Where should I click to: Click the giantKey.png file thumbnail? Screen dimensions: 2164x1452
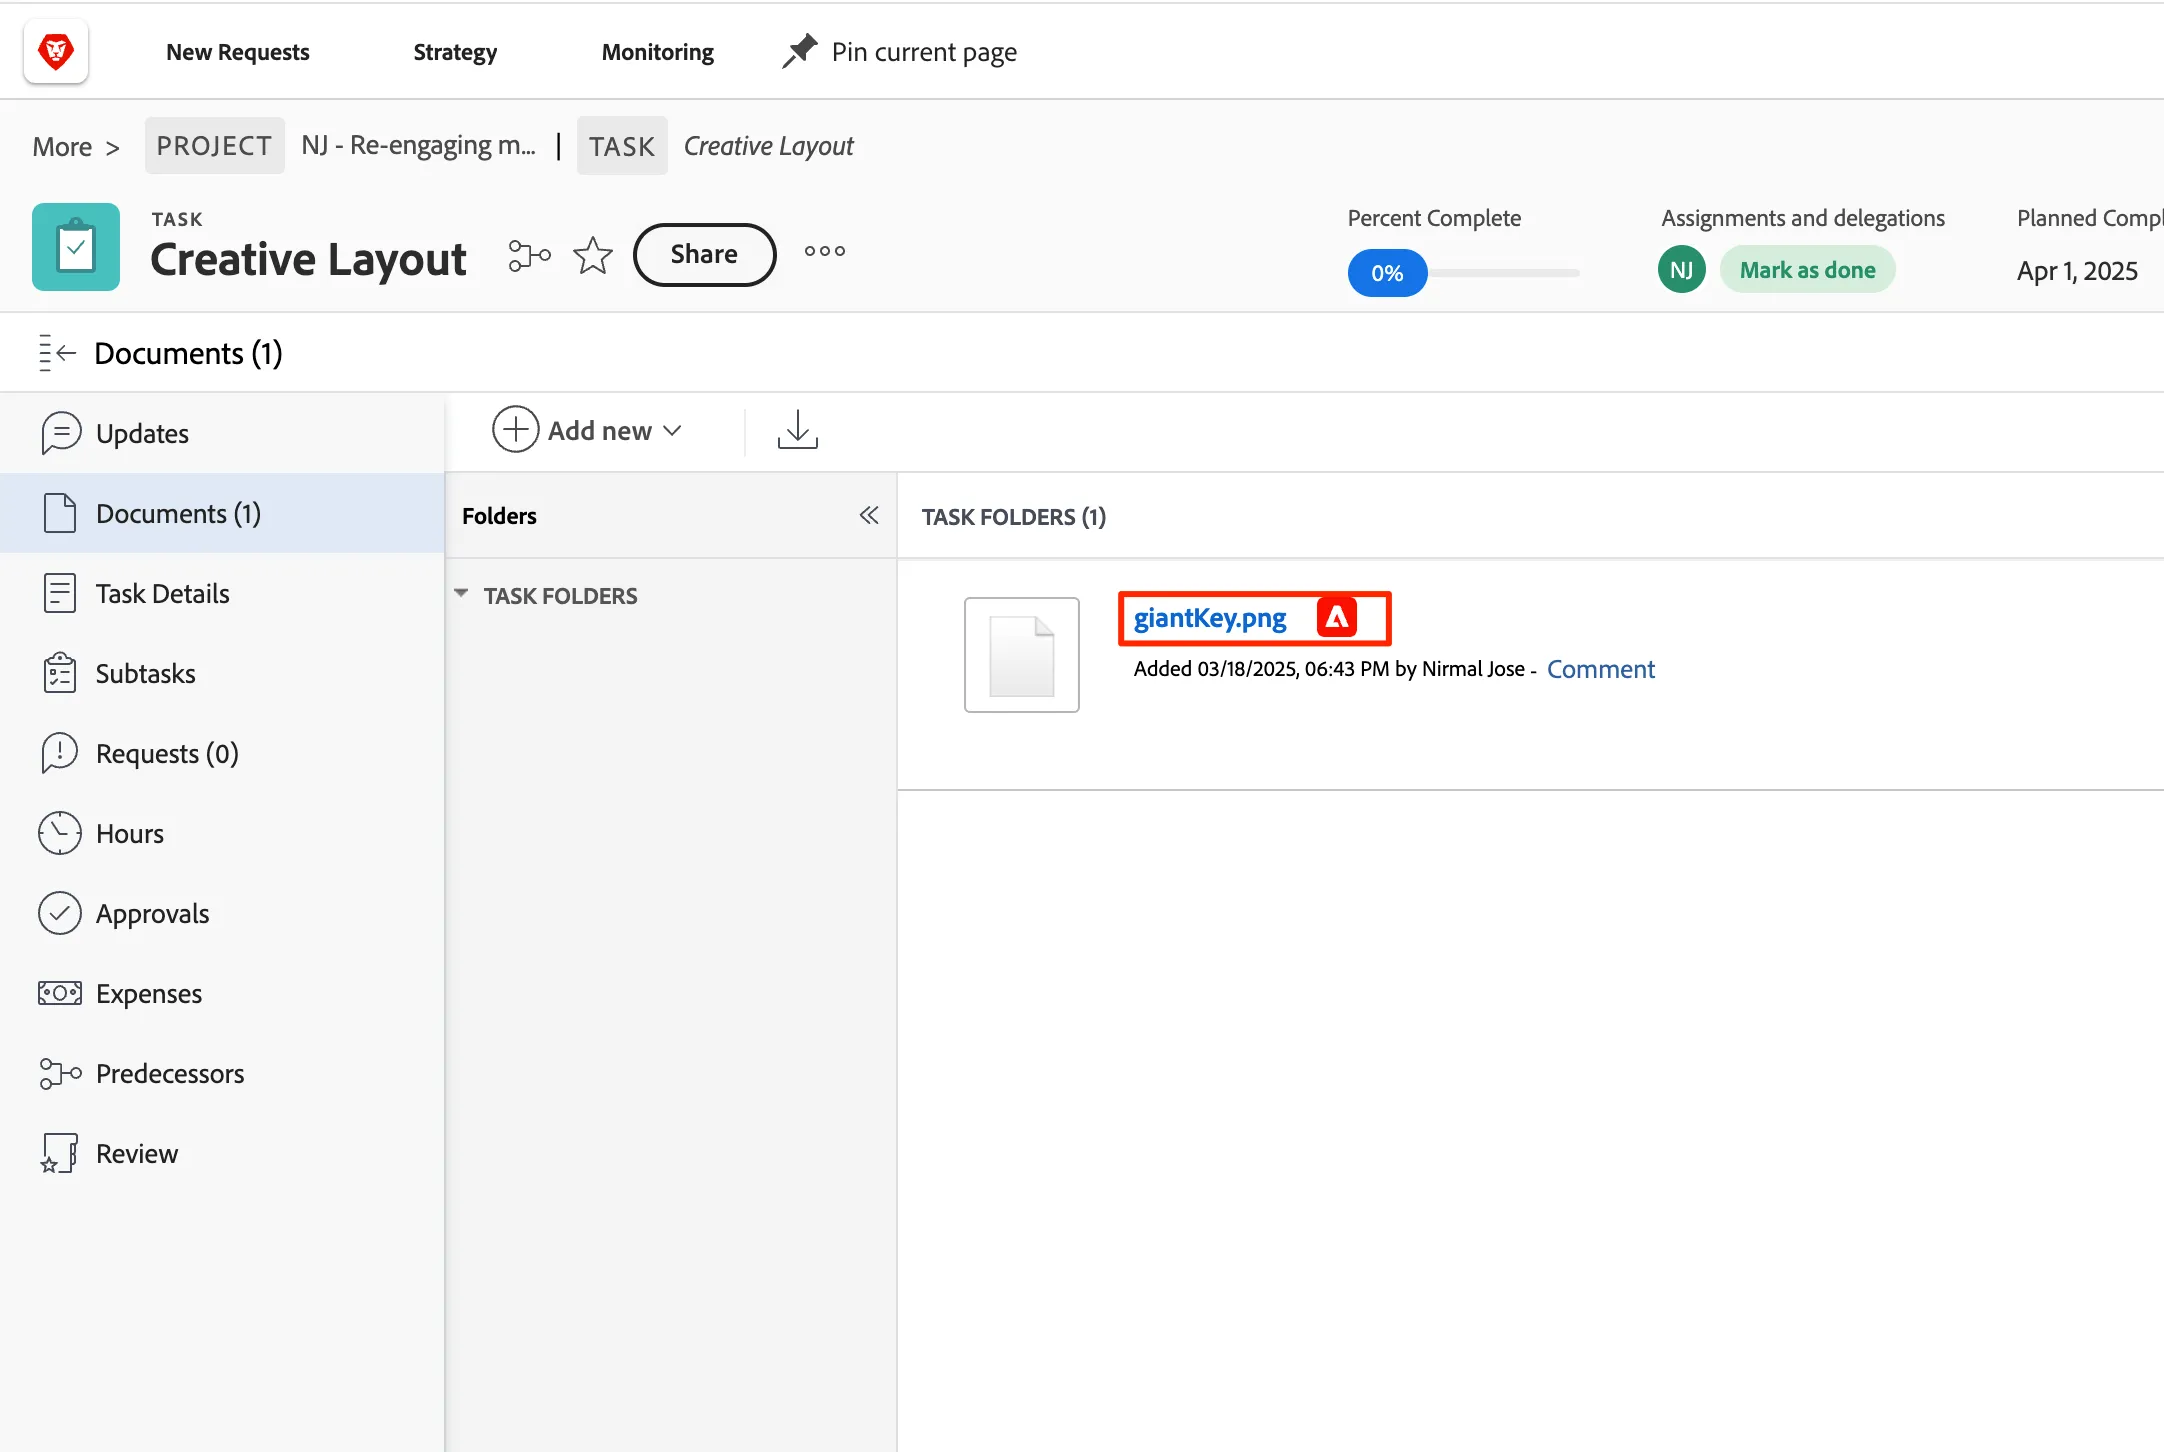click(x=1022, y=655)
